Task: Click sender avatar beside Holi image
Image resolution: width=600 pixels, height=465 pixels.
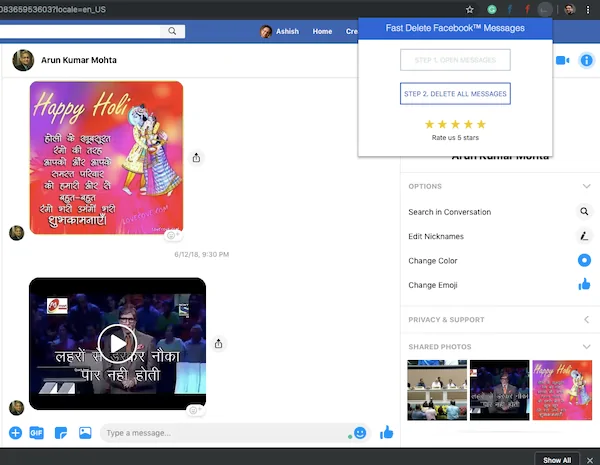Action: 16,233
